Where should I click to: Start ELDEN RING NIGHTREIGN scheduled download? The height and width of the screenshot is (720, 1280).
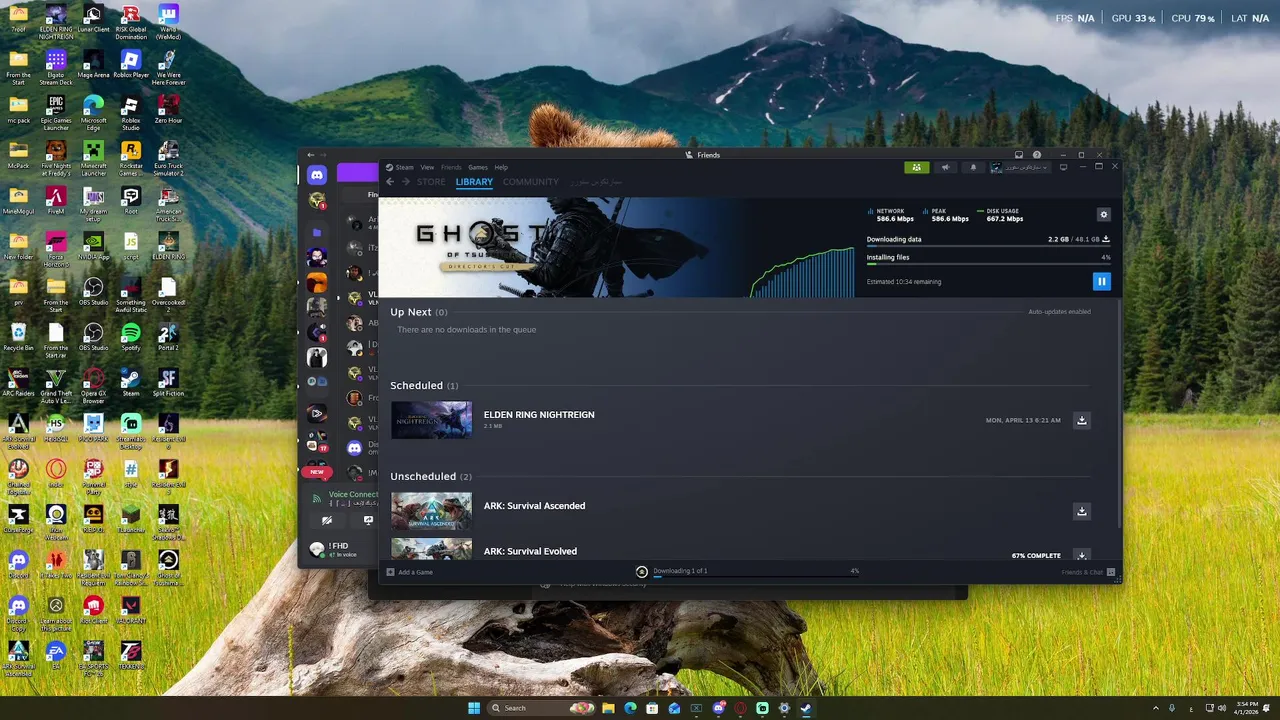coord(1081,420)
